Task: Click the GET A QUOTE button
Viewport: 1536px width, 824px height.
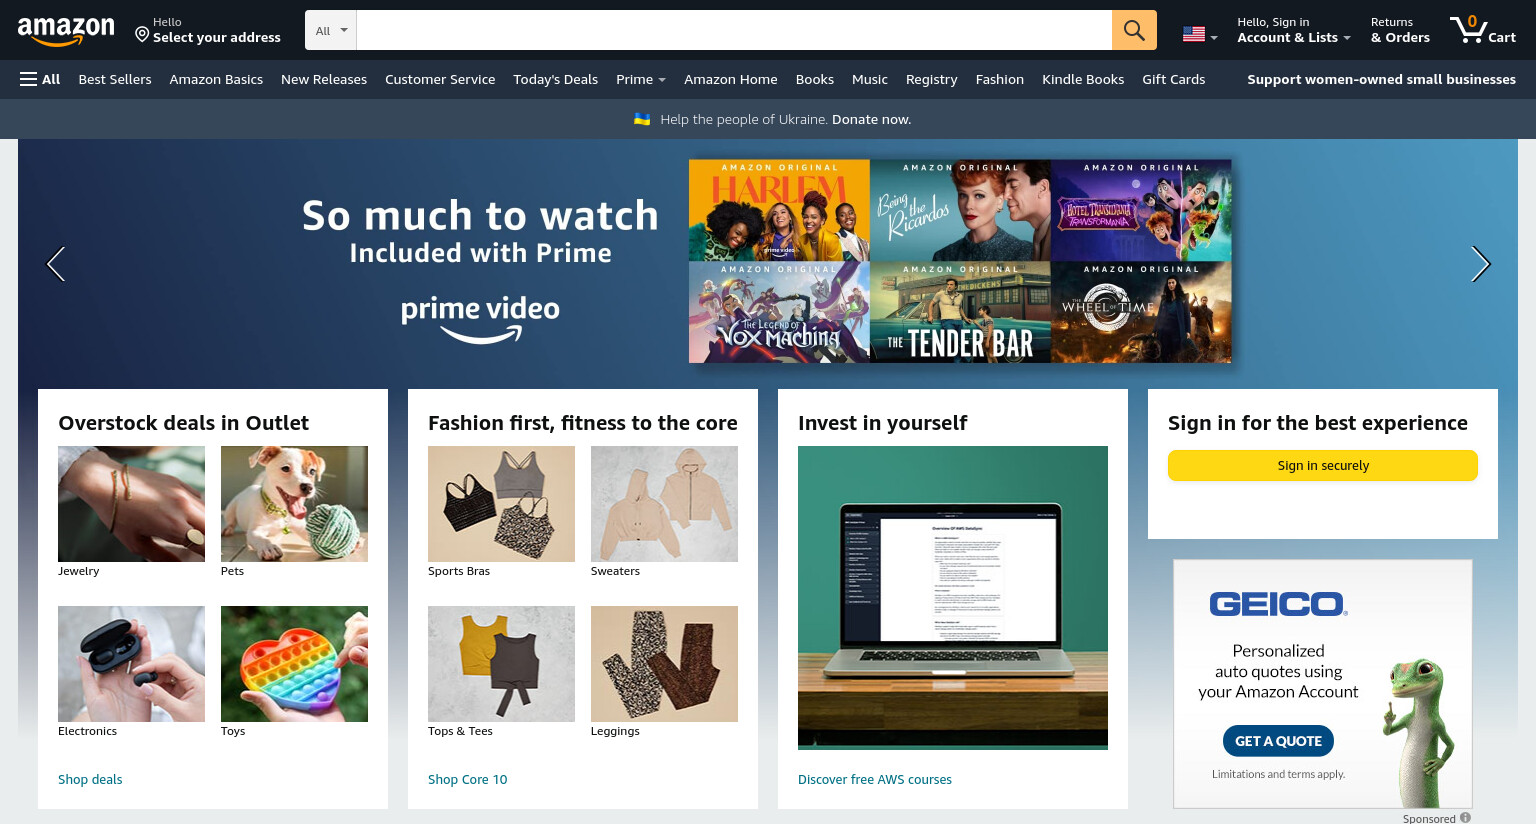Action: [x=1278, y=741]
